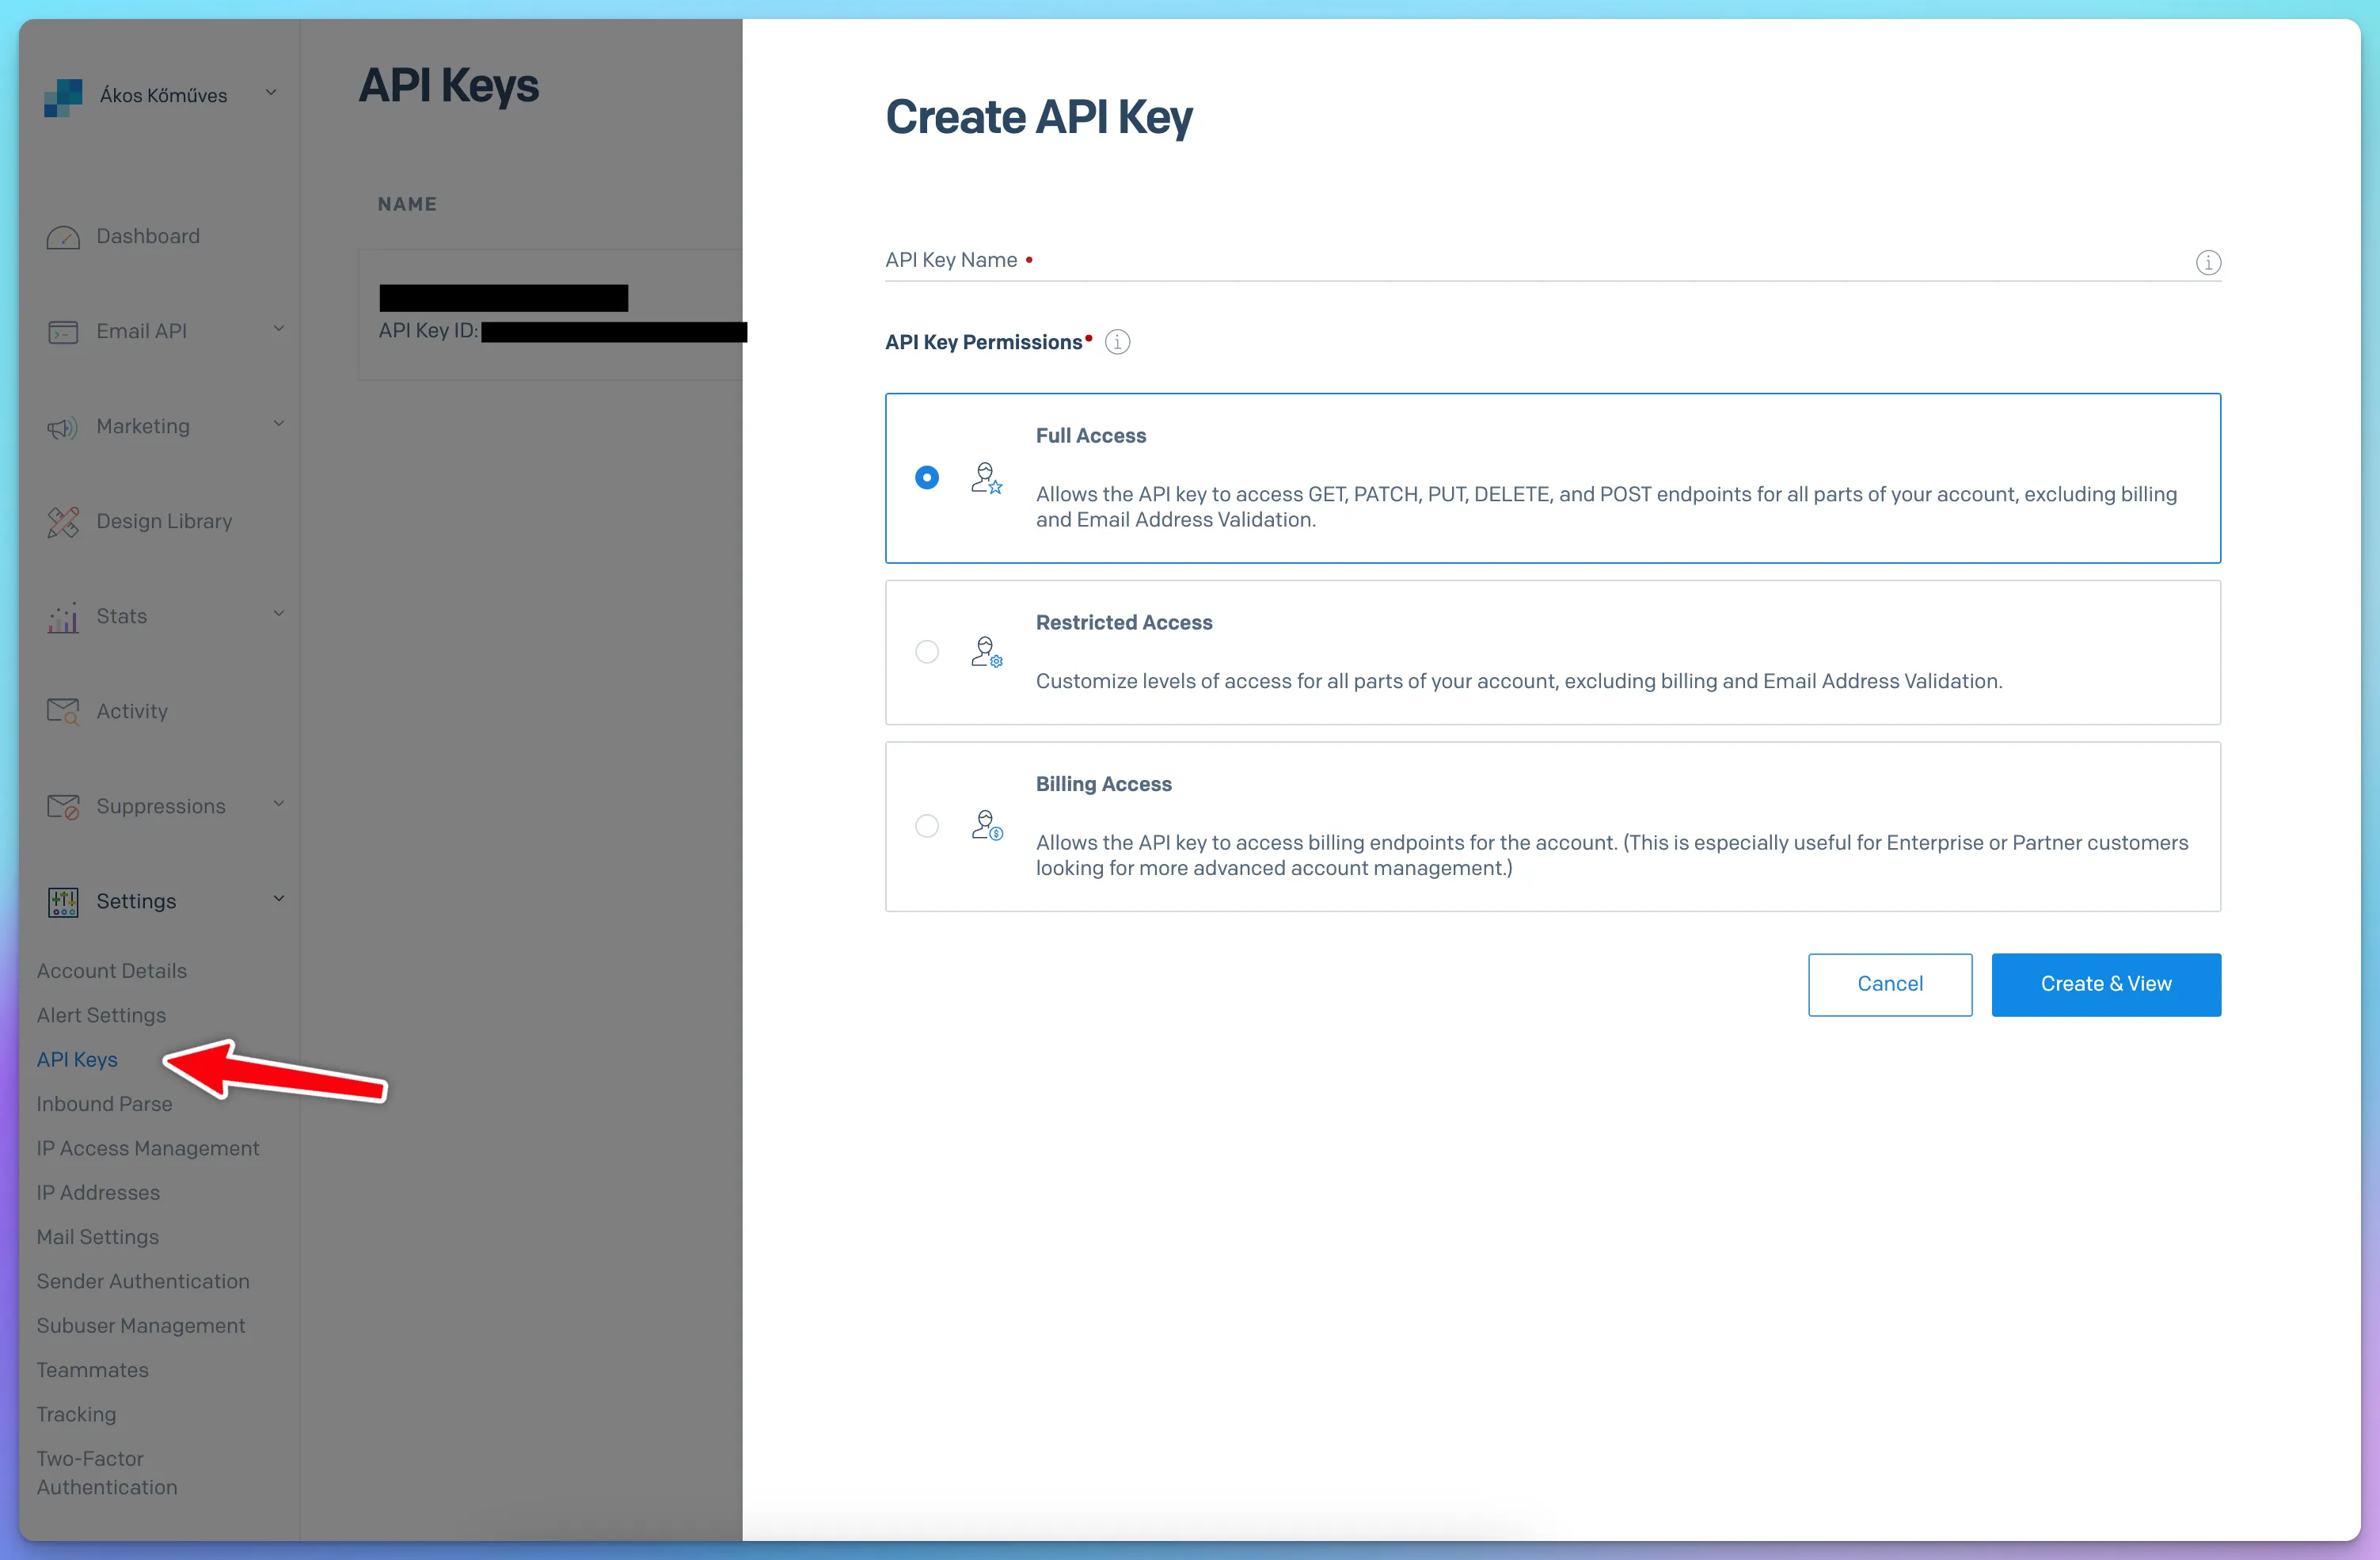This screenshot has width=2380, height=1560.
Task: Click the Full Access heading text
Action: click(x=1090, y=436)
